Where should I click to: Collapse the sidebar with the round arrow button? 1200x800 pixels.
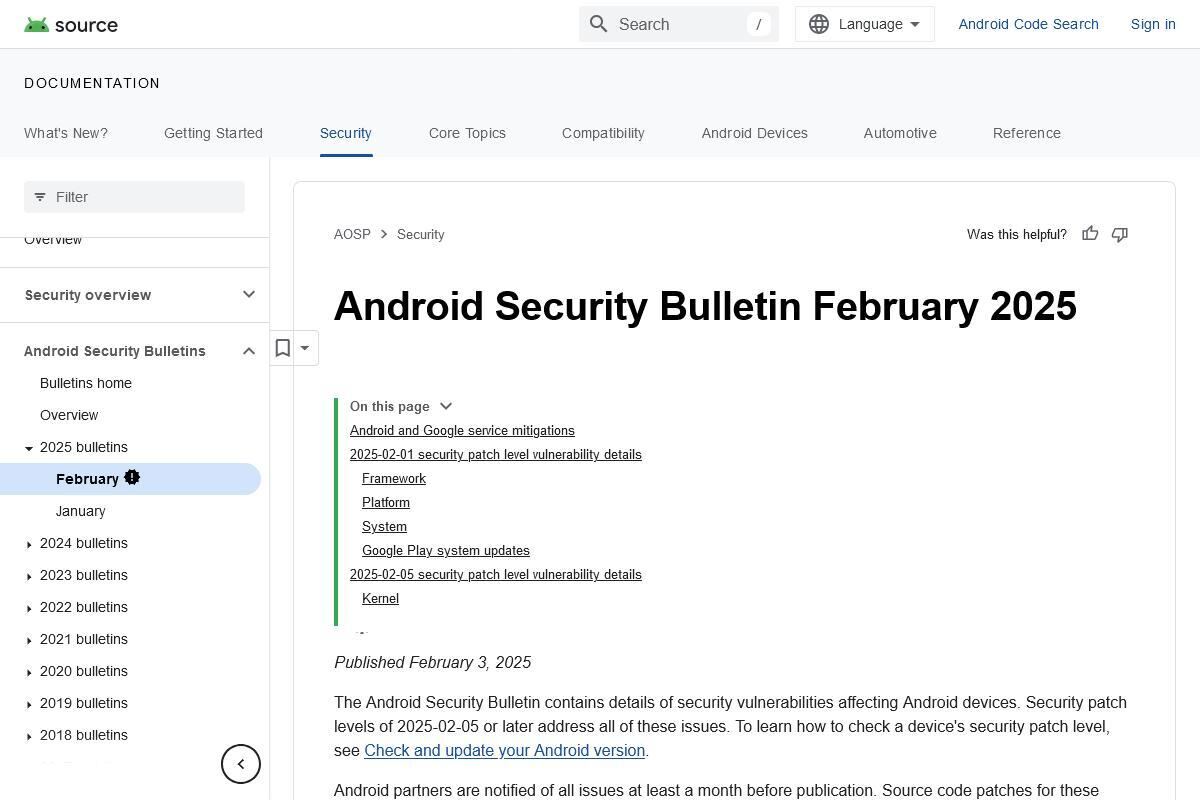click(241, 764)
